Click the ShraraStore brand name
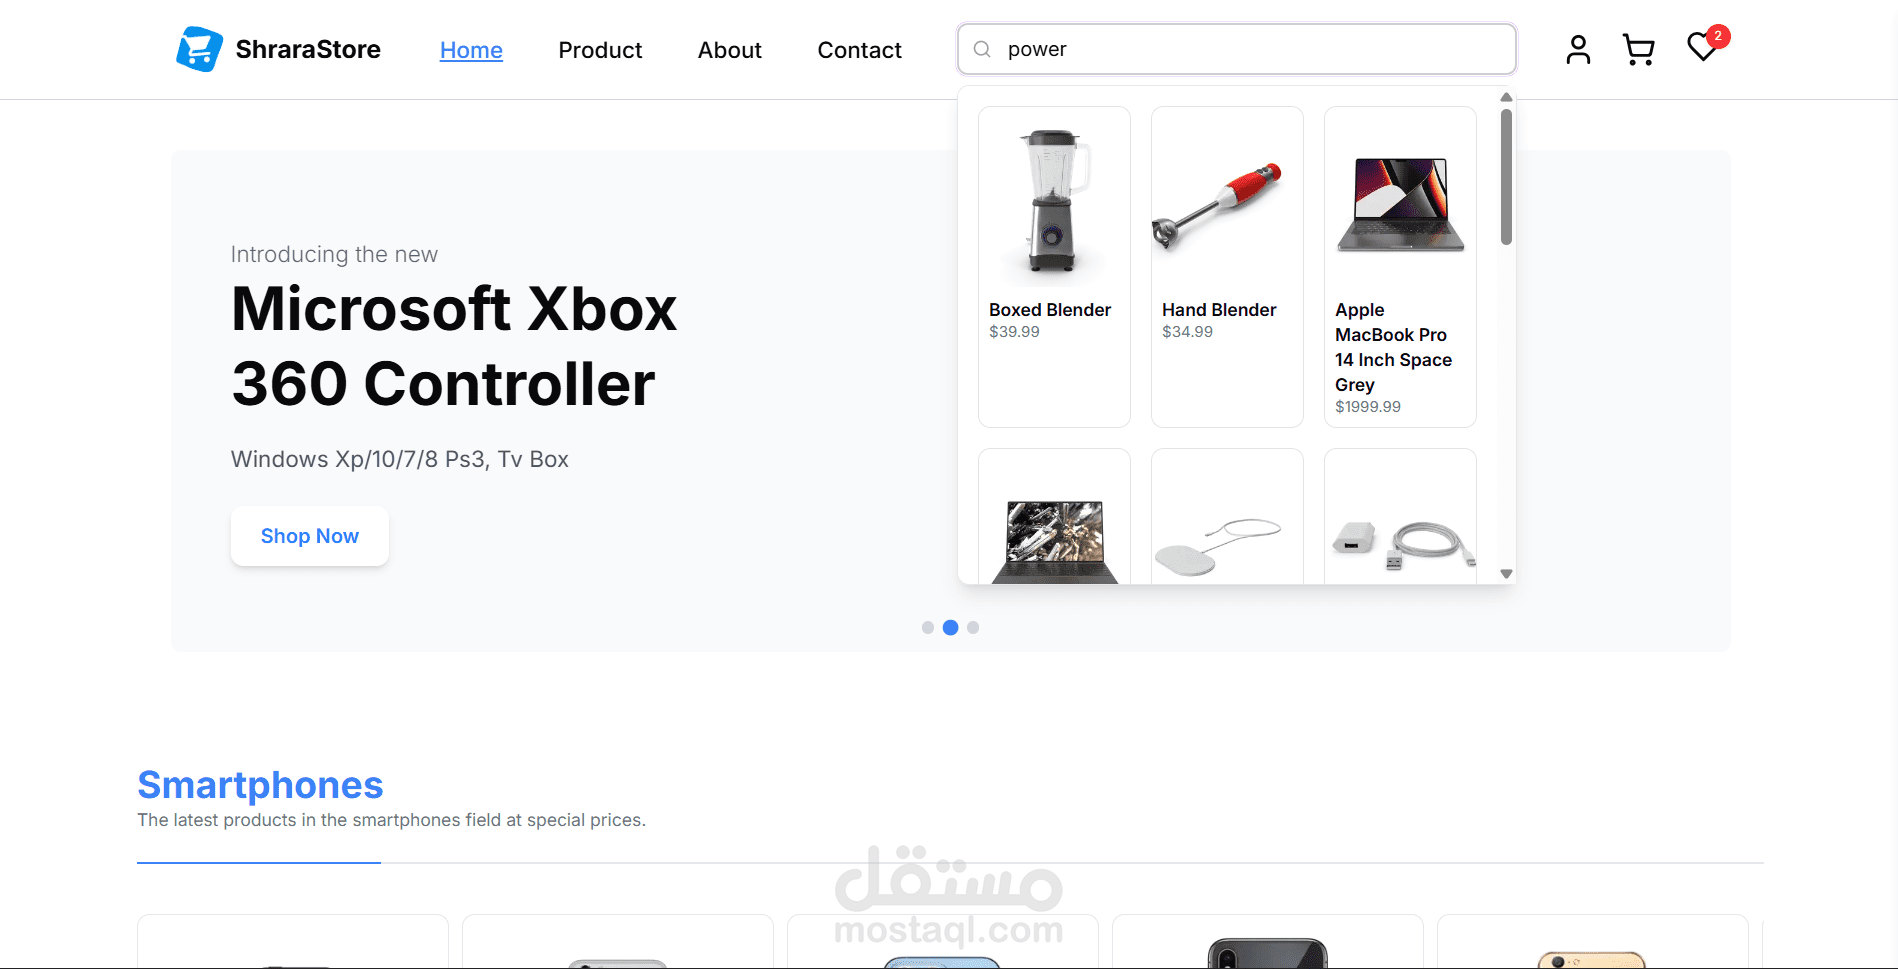The image size is (1898, 969). pos(308,49)
